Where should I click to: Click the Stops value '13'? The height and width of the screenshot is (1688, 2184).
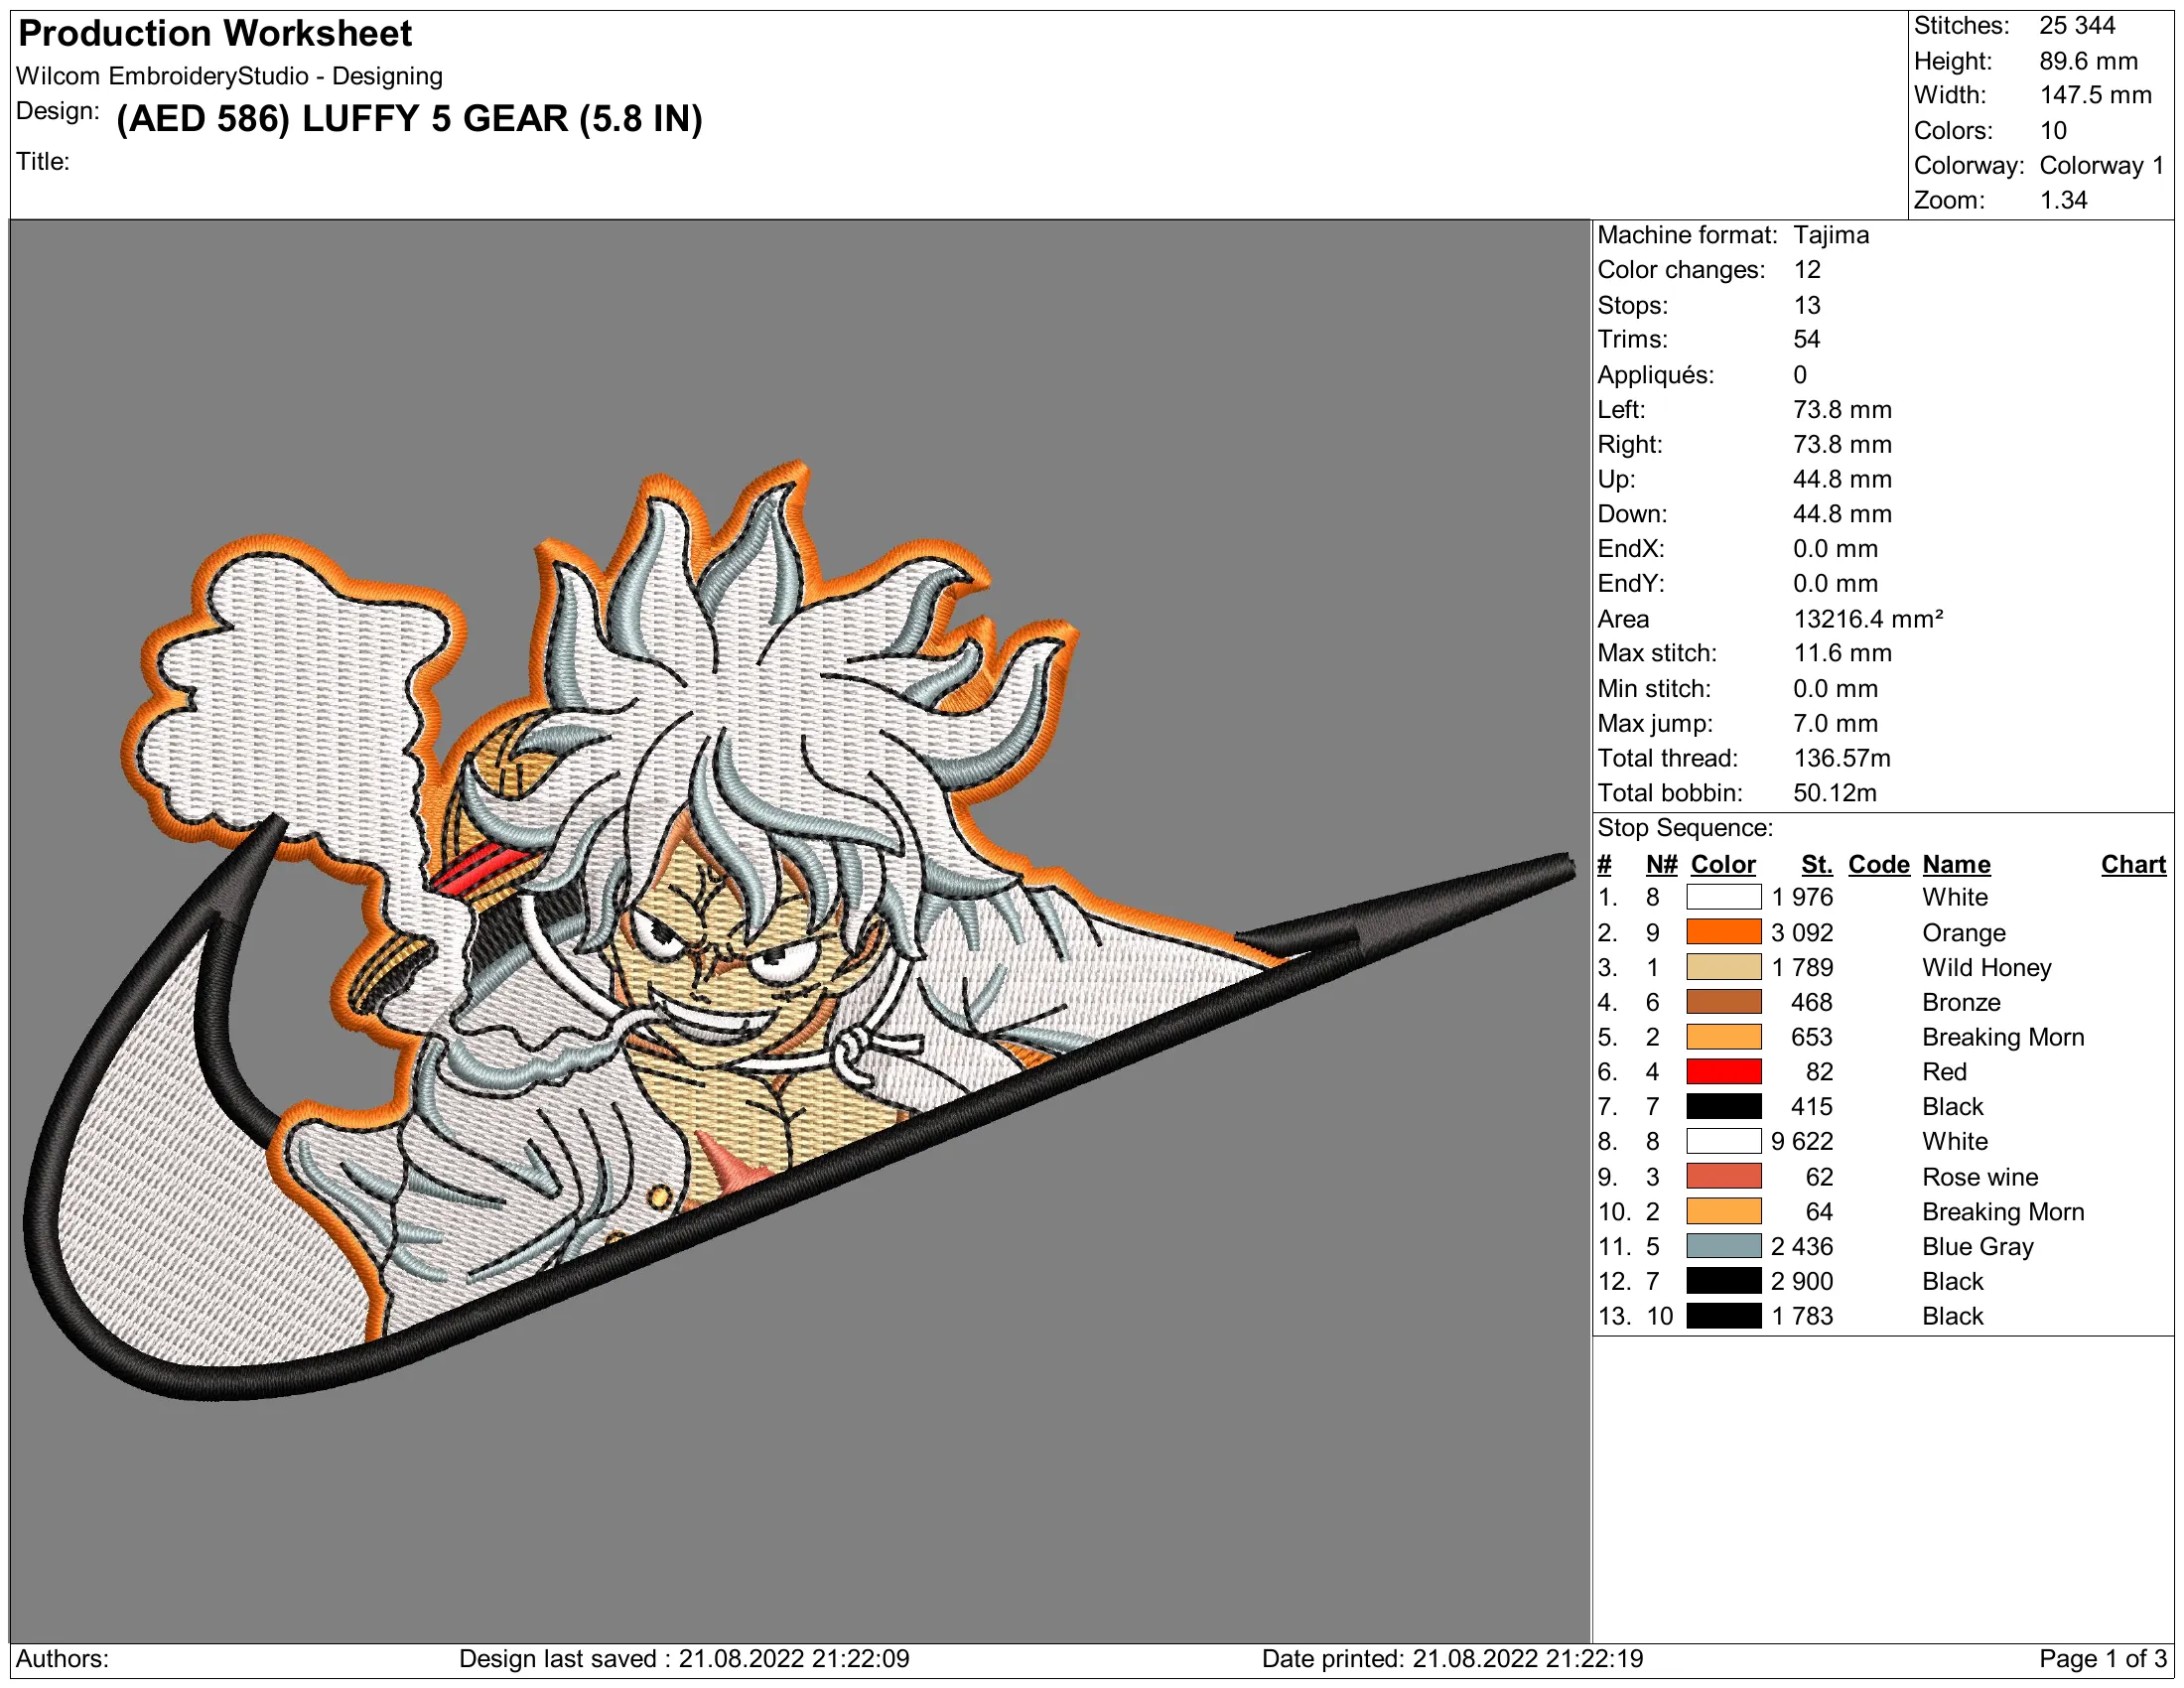pos(1807,305)
